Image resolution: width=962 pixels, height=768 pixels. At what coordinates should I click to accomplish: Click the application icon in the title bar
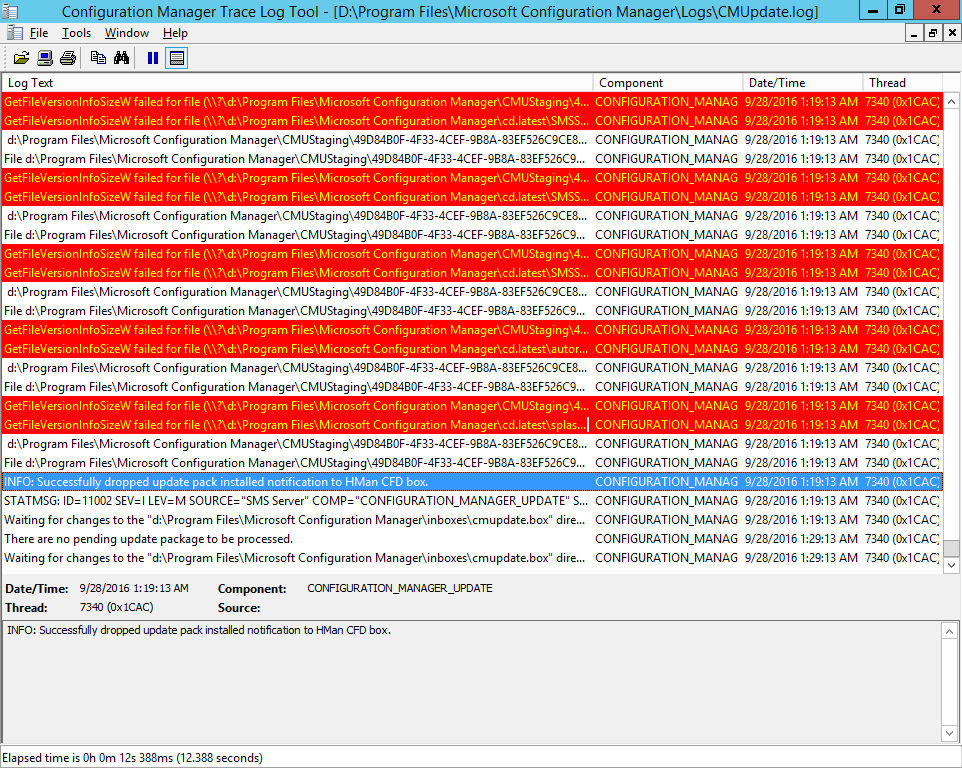coord(10,11)
